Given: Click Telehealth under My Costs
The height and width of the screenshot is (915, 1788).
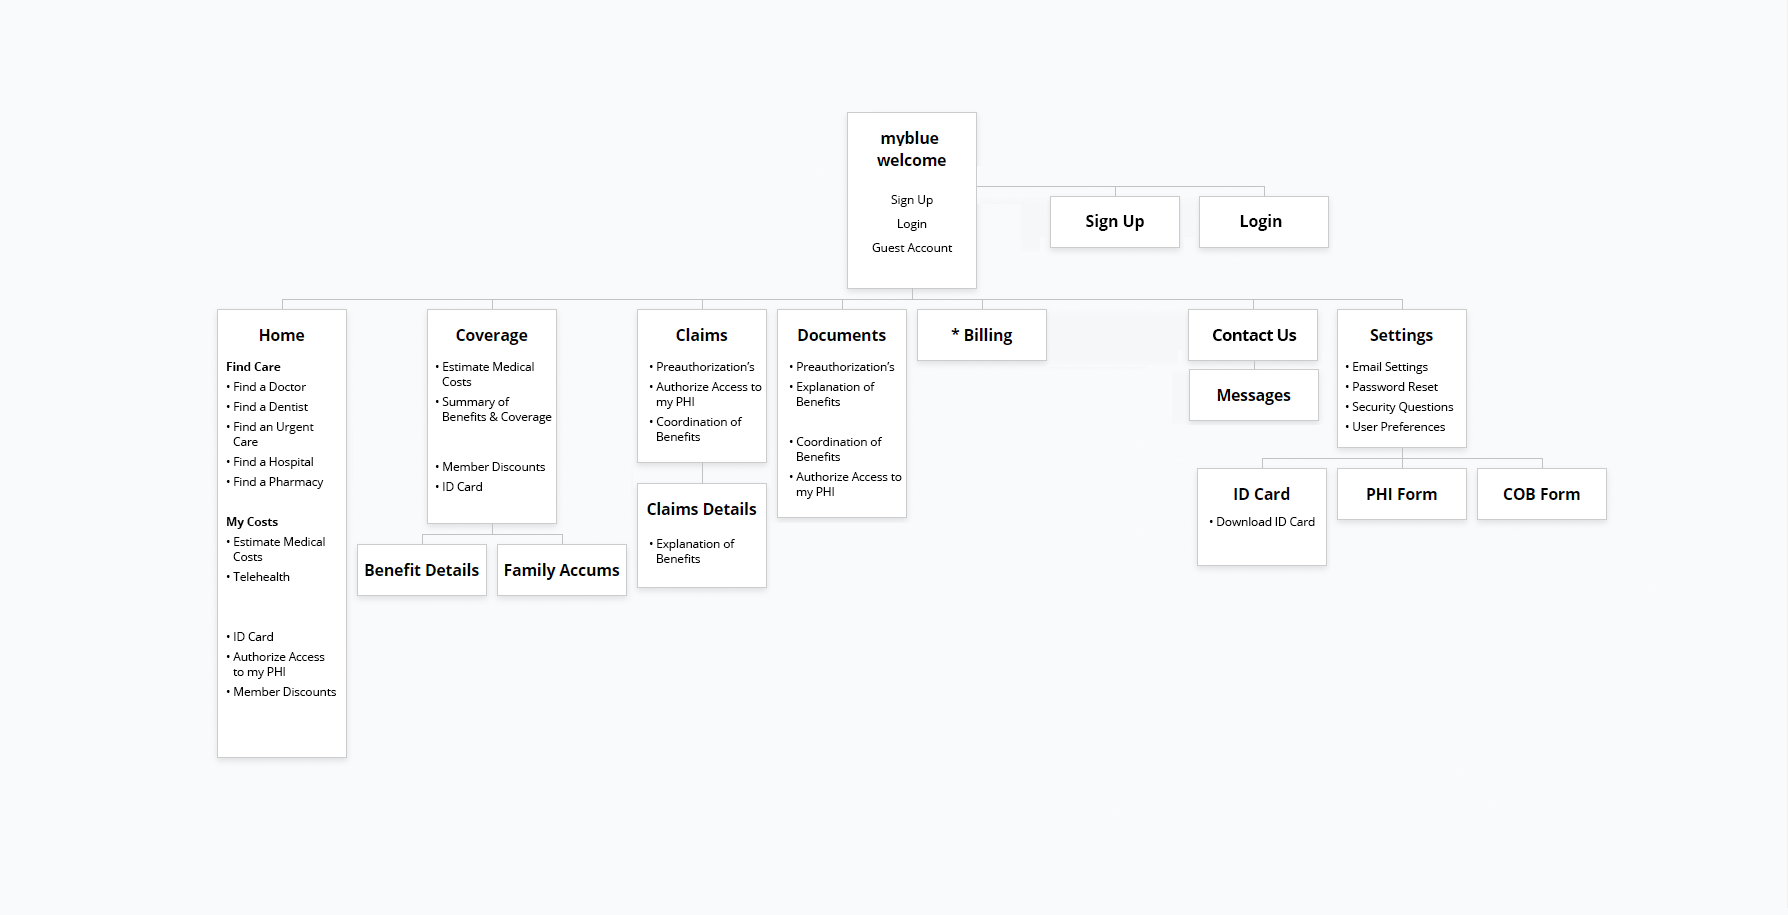Looking at the screenshot, I should pos(261,577).
